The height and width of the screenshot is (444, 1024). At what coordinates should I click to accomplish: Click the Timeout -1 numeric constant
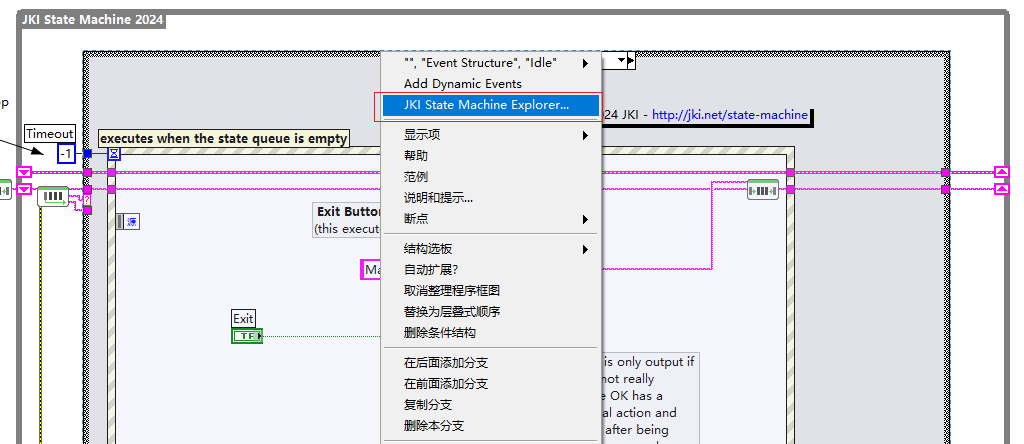click(x=66, y=154)
